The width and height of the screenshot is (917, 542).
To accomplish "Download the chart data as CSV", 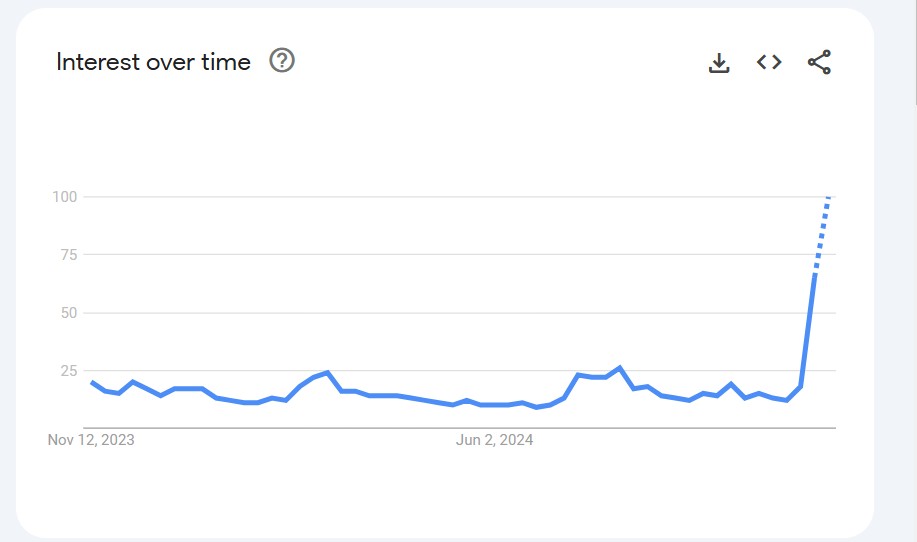I will point(718,63).
